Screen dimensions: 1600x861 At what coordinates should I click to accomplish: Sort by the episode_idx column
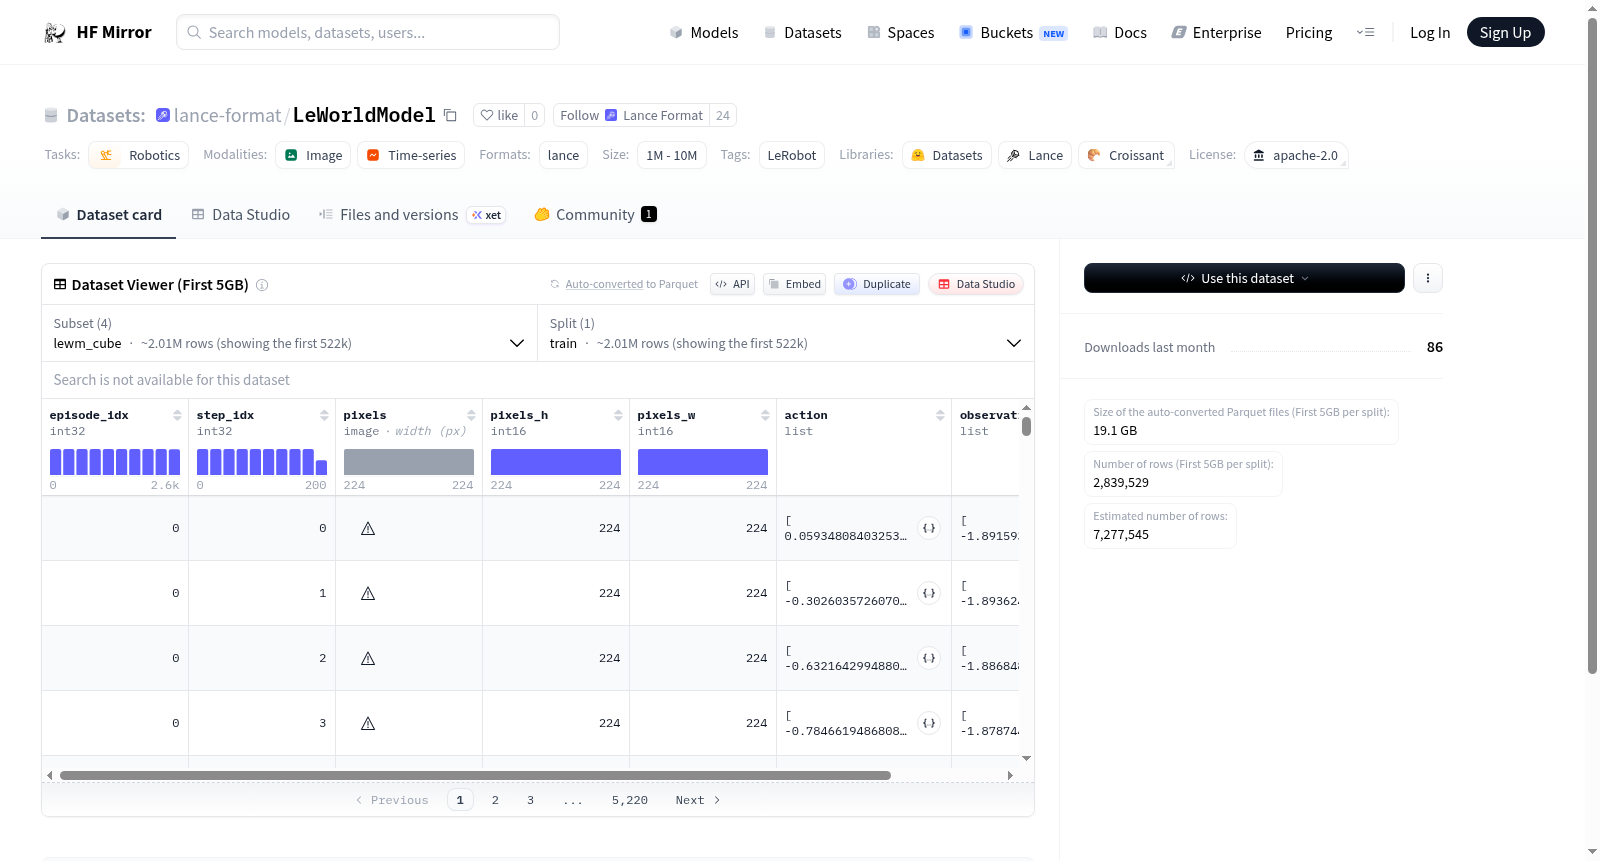[x=177, y=415]
